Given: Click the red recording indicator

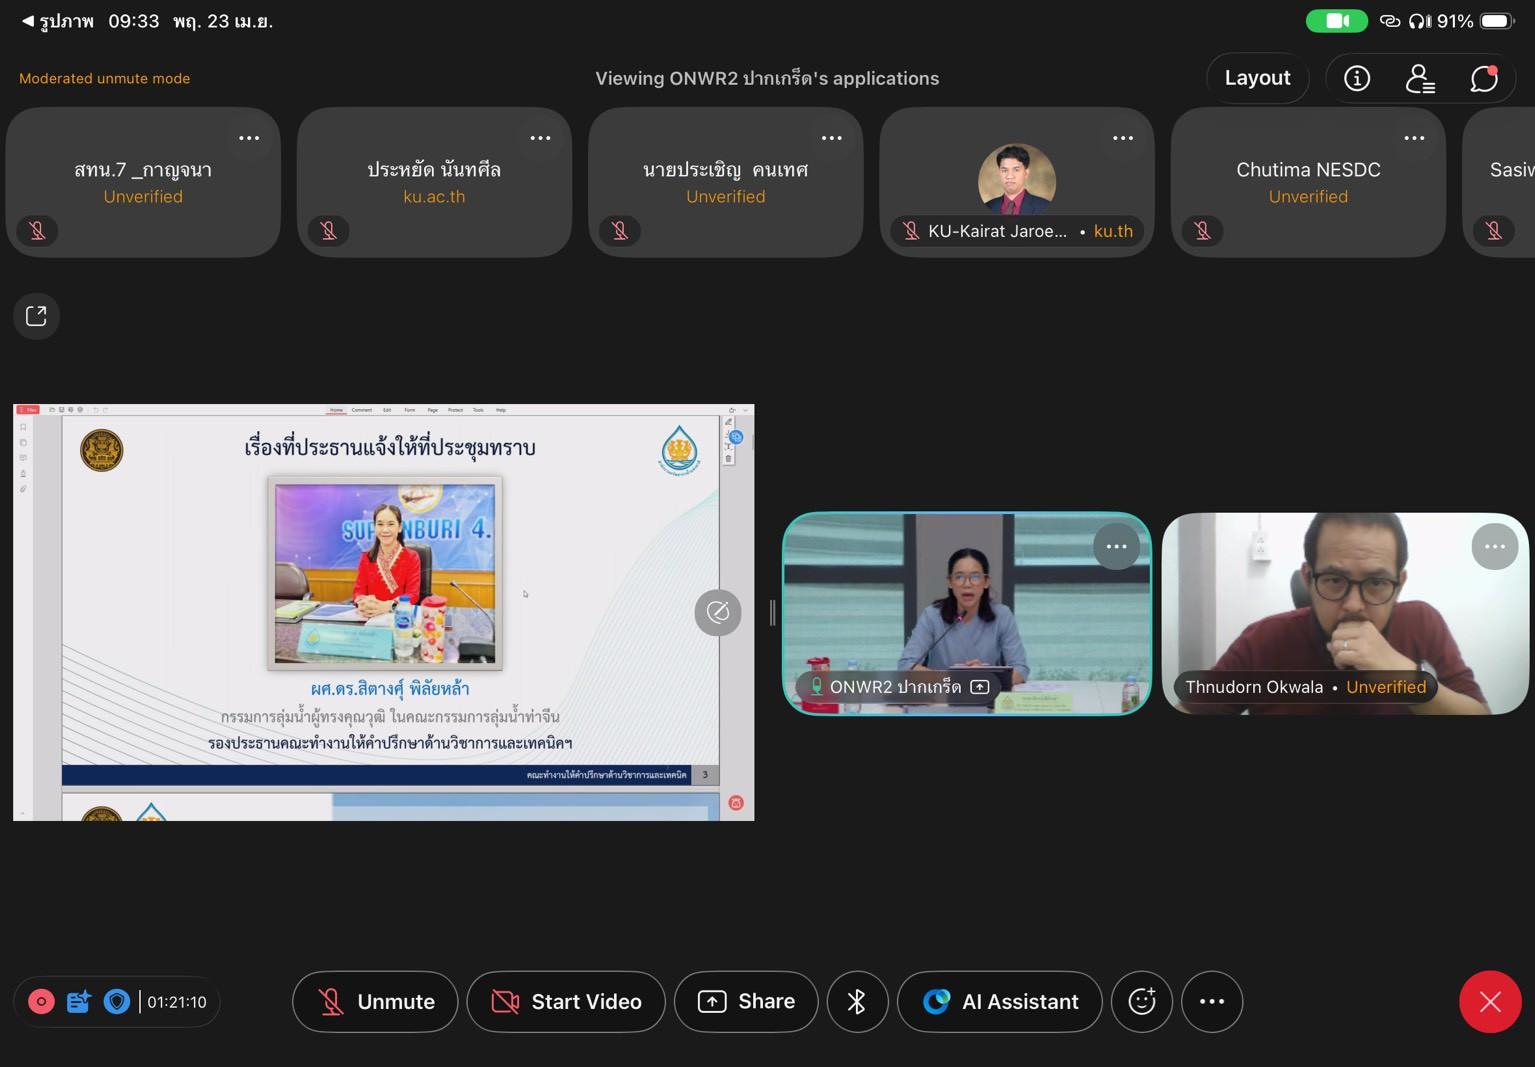Looking at the screenshot, I should click(41, 1001).
